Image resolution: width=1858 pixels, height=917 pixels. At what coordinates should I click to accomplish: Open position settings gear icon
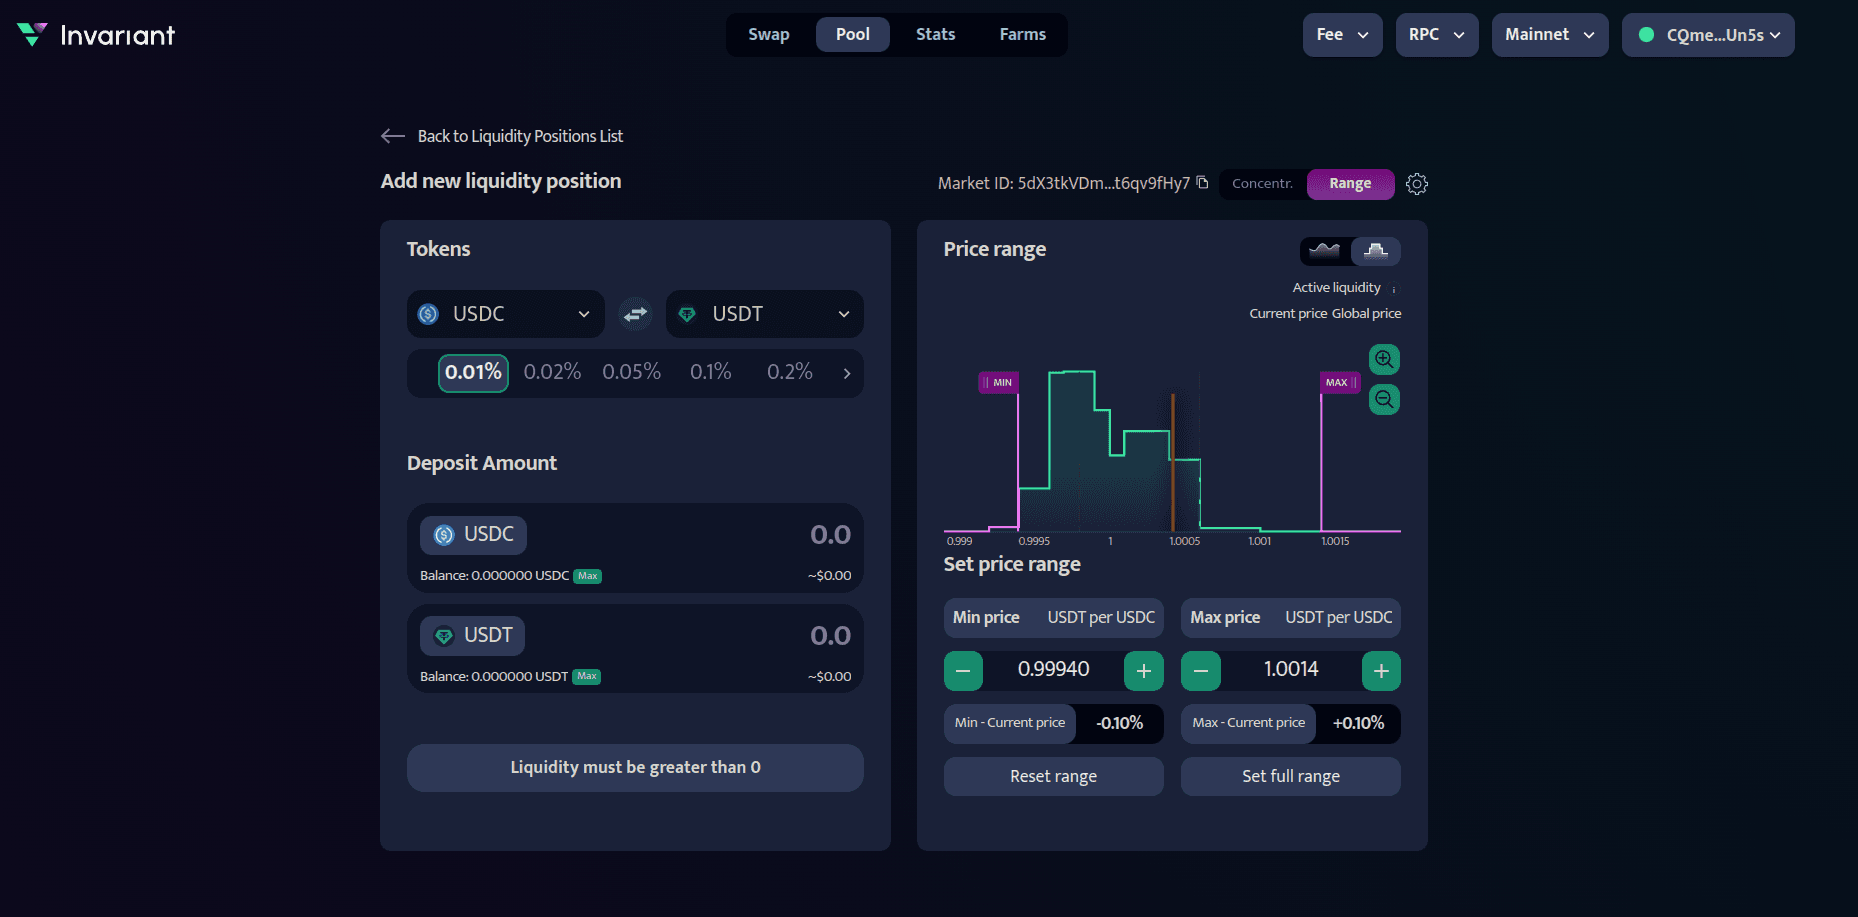pyautogui.click(x=1416, y=184)
